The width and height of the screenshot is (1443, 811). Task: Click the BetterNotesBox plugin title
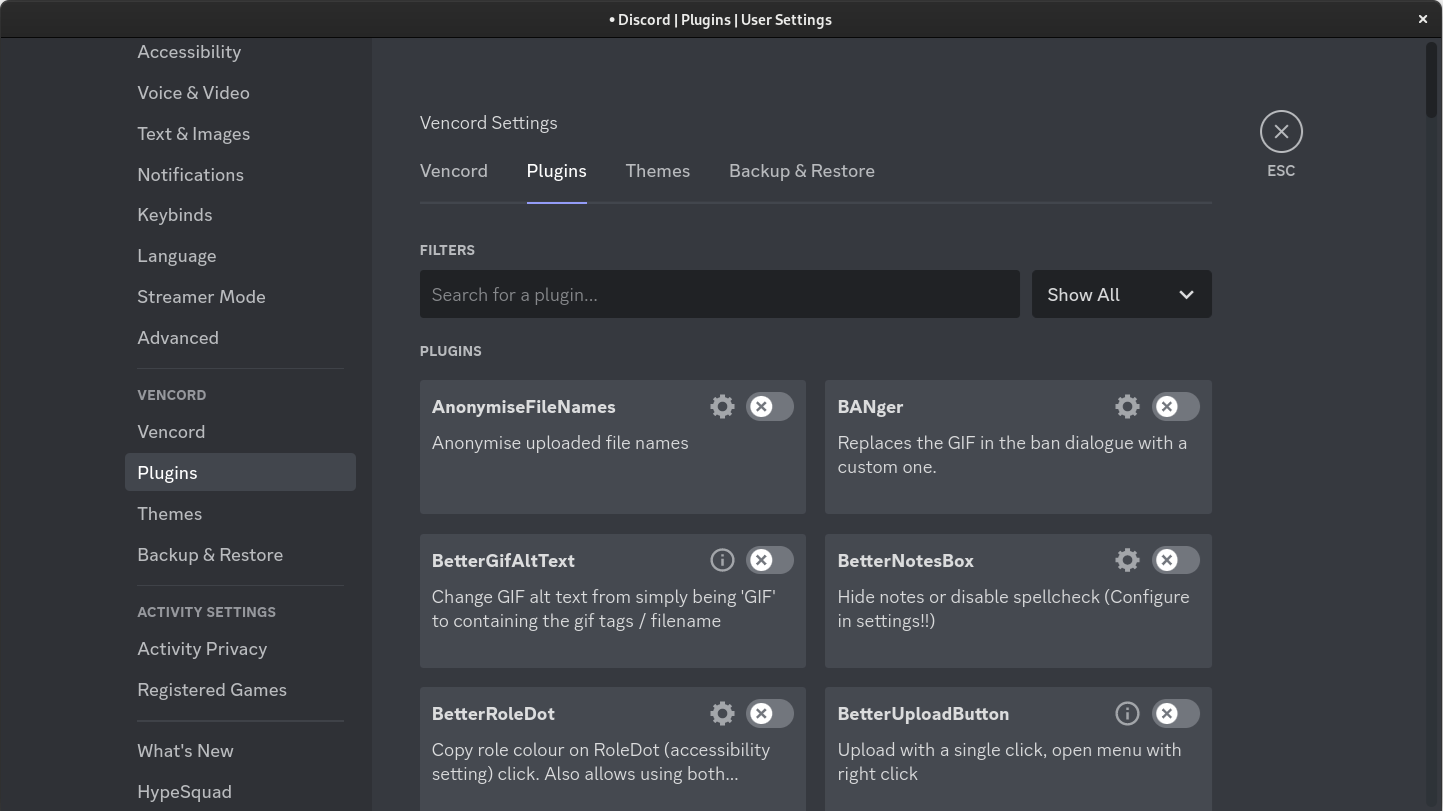[x=906, y=561]
